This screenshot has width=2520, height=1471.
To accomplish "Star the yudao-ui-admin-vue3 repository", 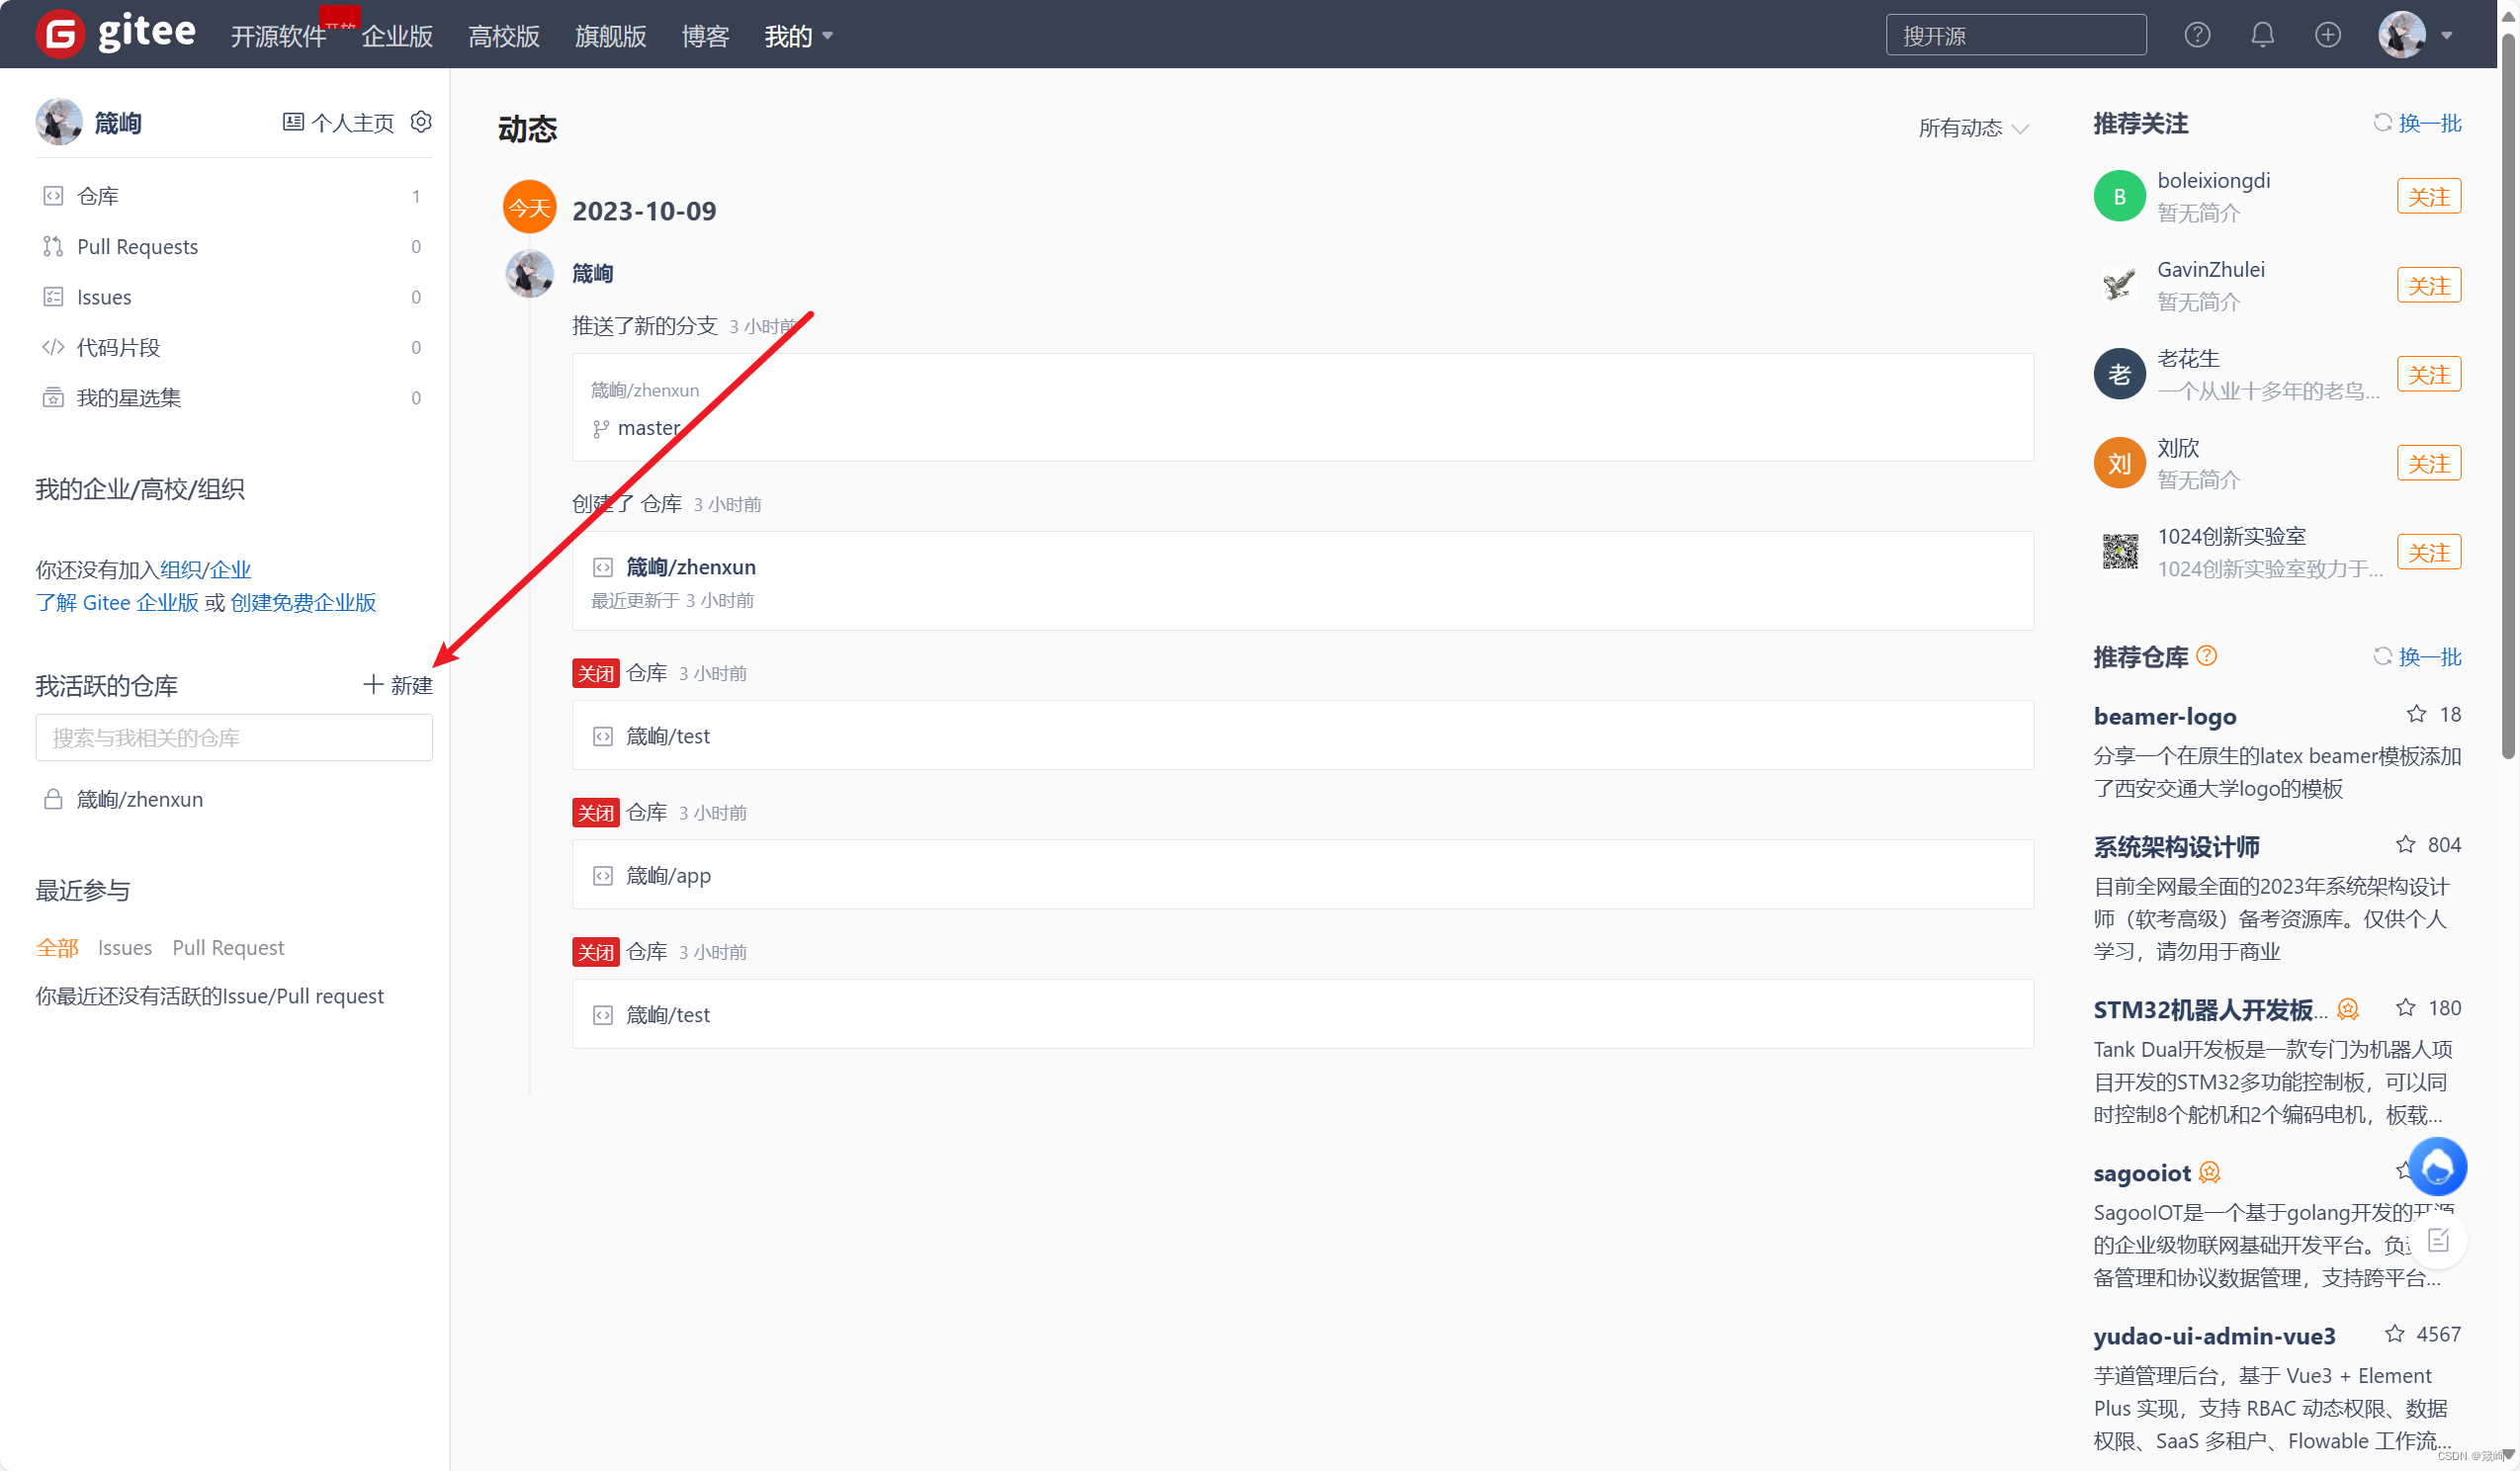I will pyautogui.click(x=2394, y=1334).
